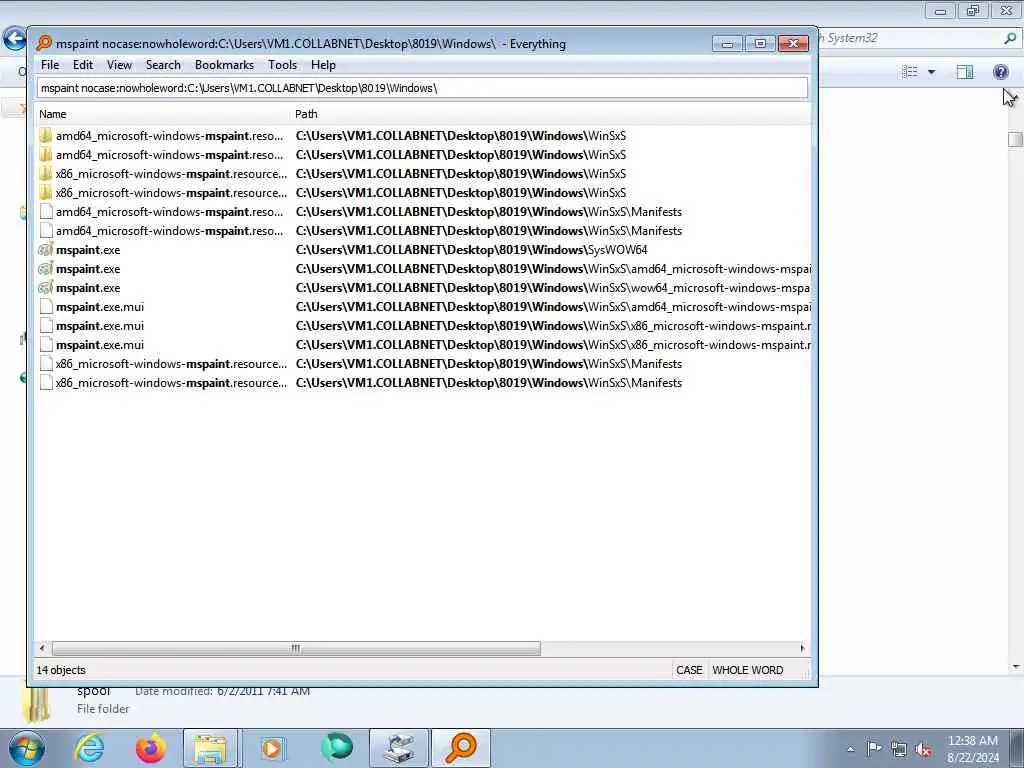Open the View menu
This screenshot has width=1024, height=768.
[x=120, y=65]
